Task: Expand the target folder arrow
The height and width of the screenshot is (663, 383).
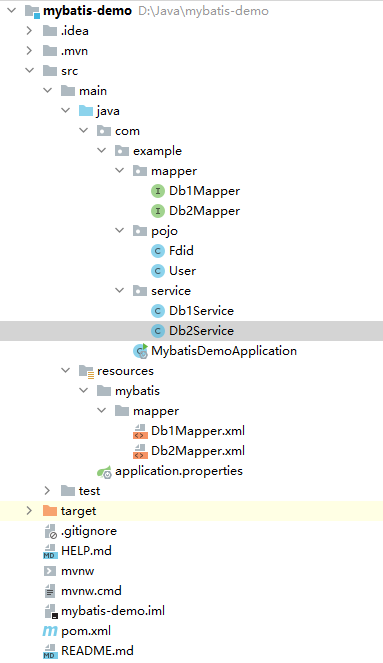Action: pos(29,510)
